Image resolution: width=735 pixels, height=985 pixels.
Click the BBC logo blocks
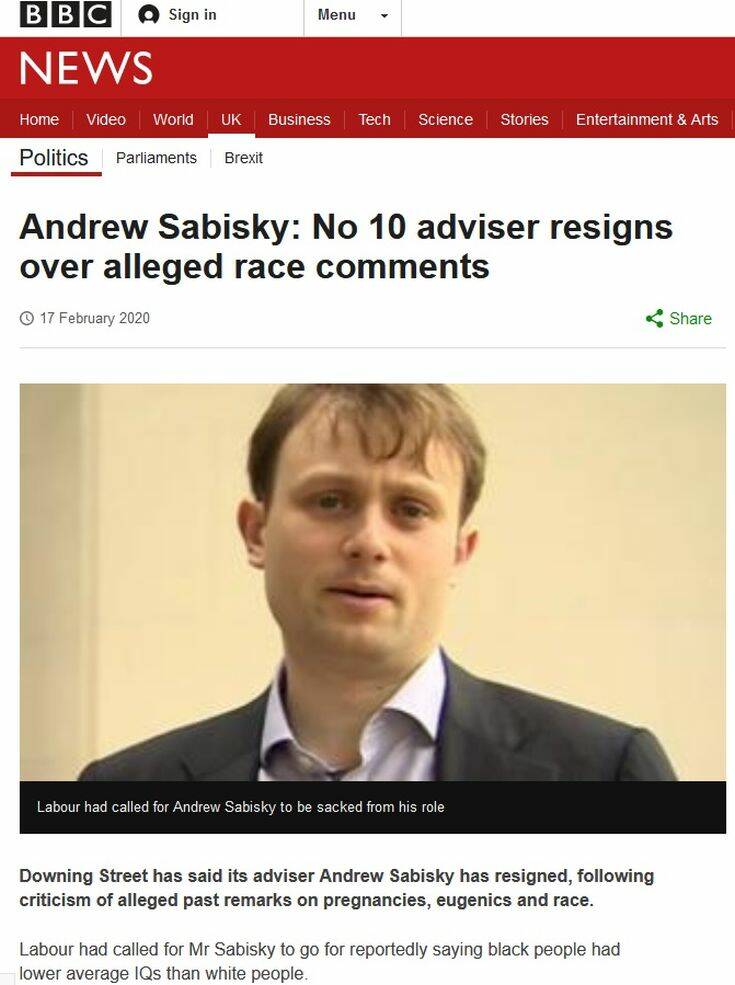pyautogui.click(x=65, y=14)
